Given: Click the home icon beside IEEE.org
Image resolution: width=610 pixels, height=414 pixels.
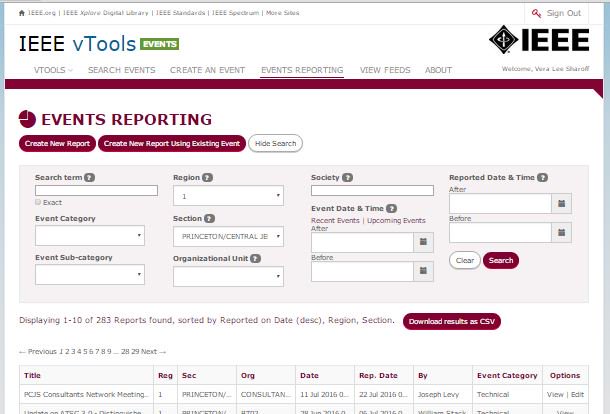Looking at the screenshot, I should click(x=22, y=13).
